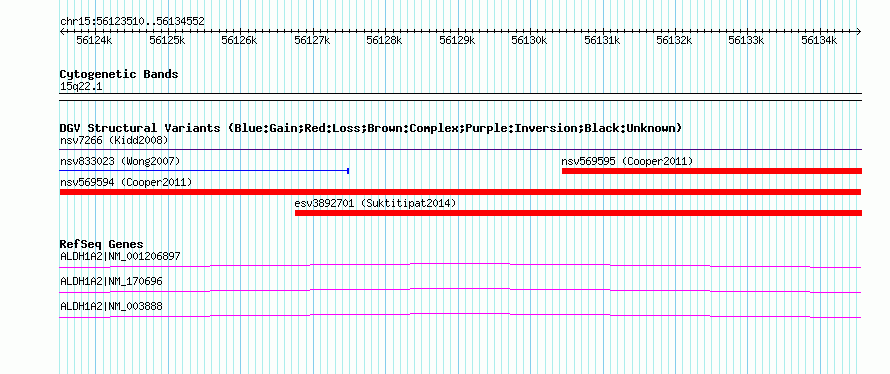This screenshot has height=374, width=890.
Task: Click the ALDH1A2|NM_003888 transcript label
Action: point(111,306)
